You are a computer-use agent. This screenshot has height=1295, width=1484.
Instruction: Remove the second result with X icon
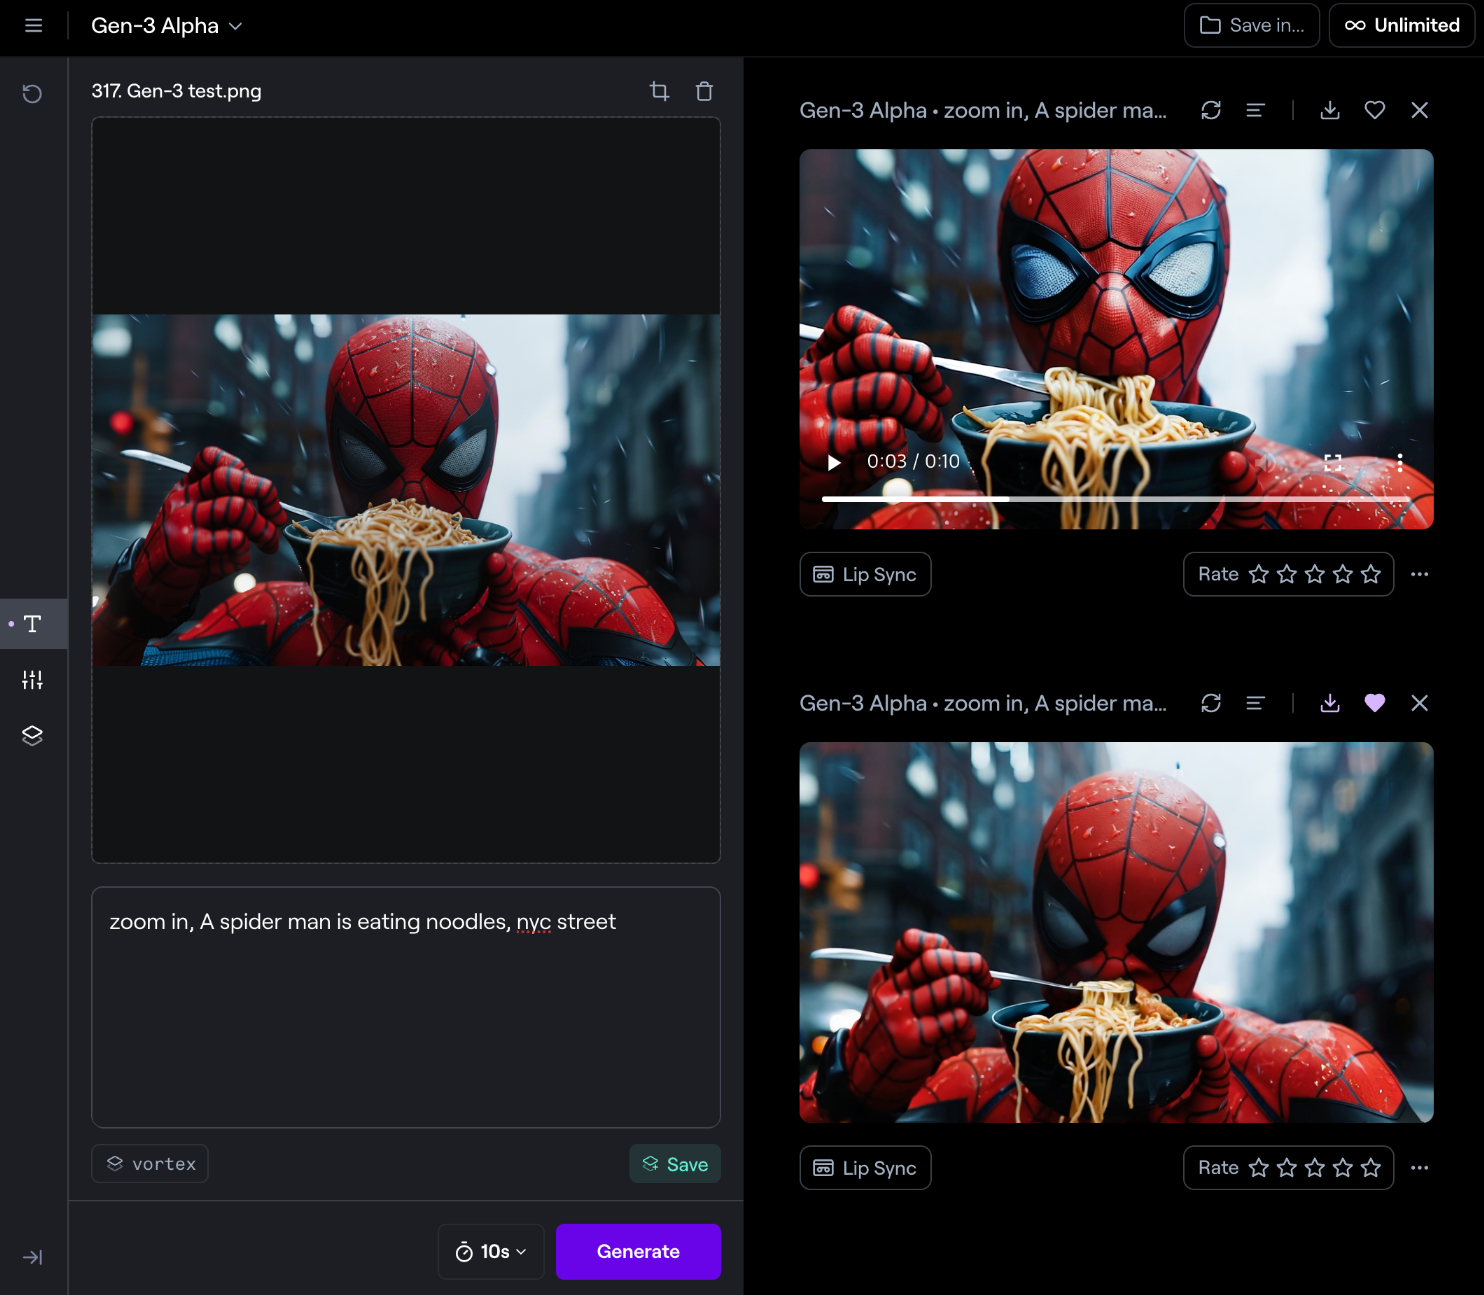point(1419,703)
